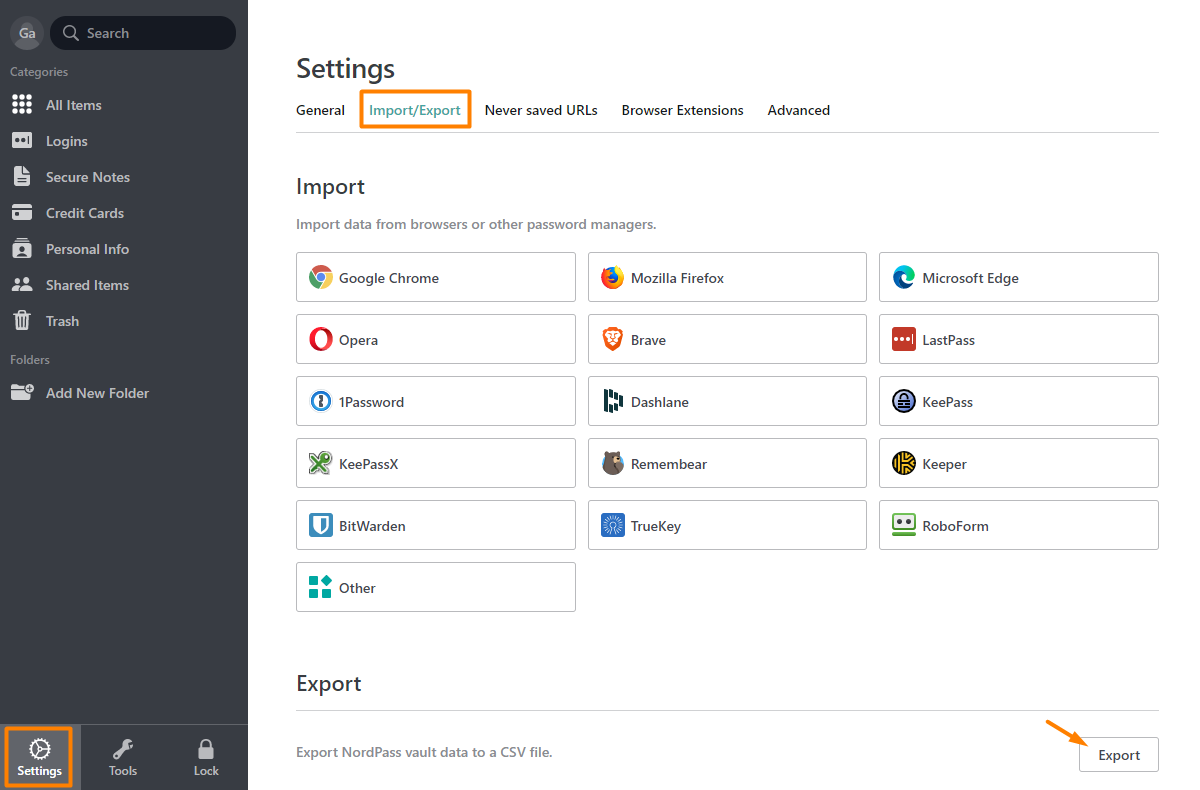The height and width of the screenshot is (790, 1200).
Task: Open Secure Notes icon in sidebar
Action: [22, 176]
